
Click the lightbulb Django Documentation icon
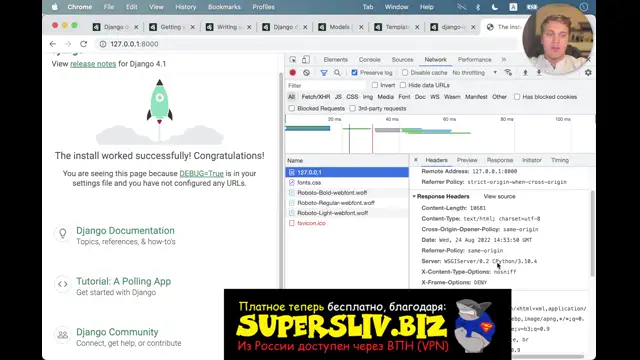(62, 233)
